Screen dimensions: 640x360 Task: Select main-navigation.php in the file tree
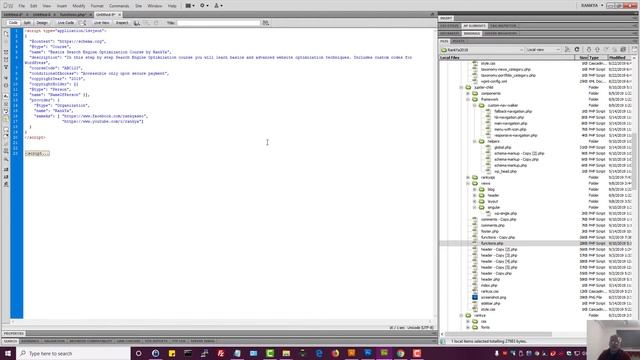pos(510,123)
